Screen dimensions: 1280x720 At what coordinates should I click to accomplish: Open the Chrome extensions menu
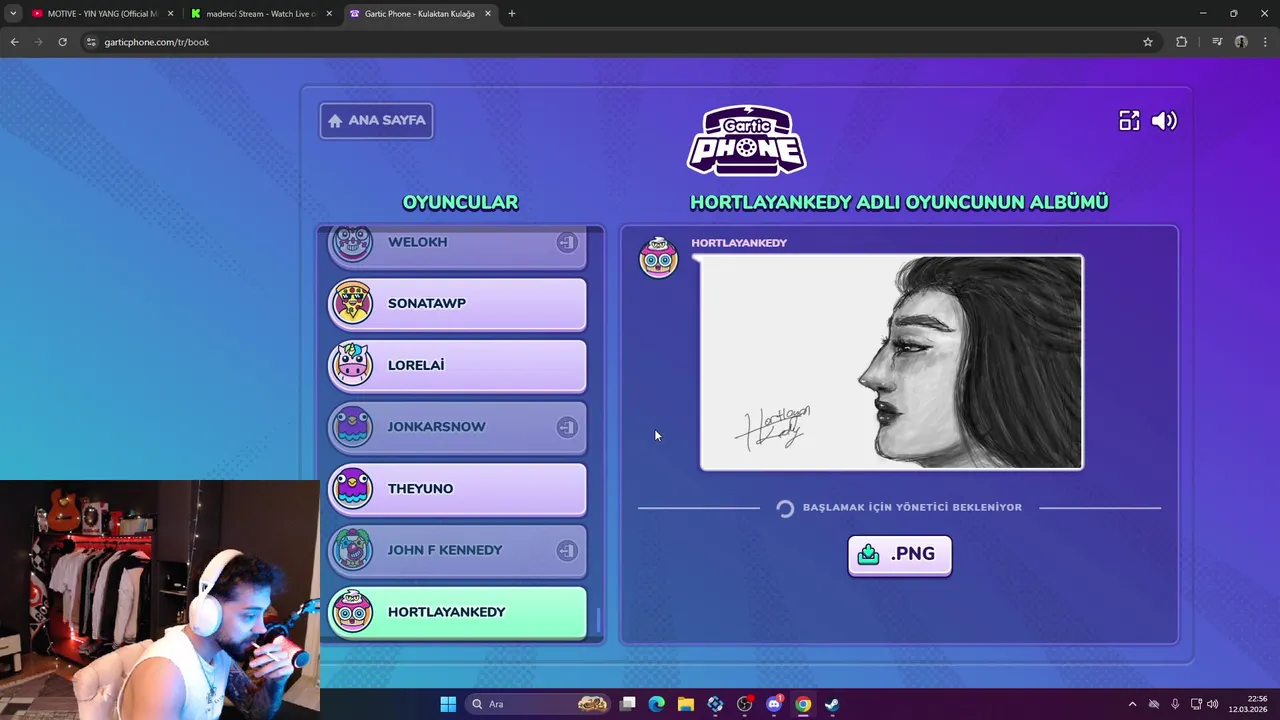[x=1182, y=42]
